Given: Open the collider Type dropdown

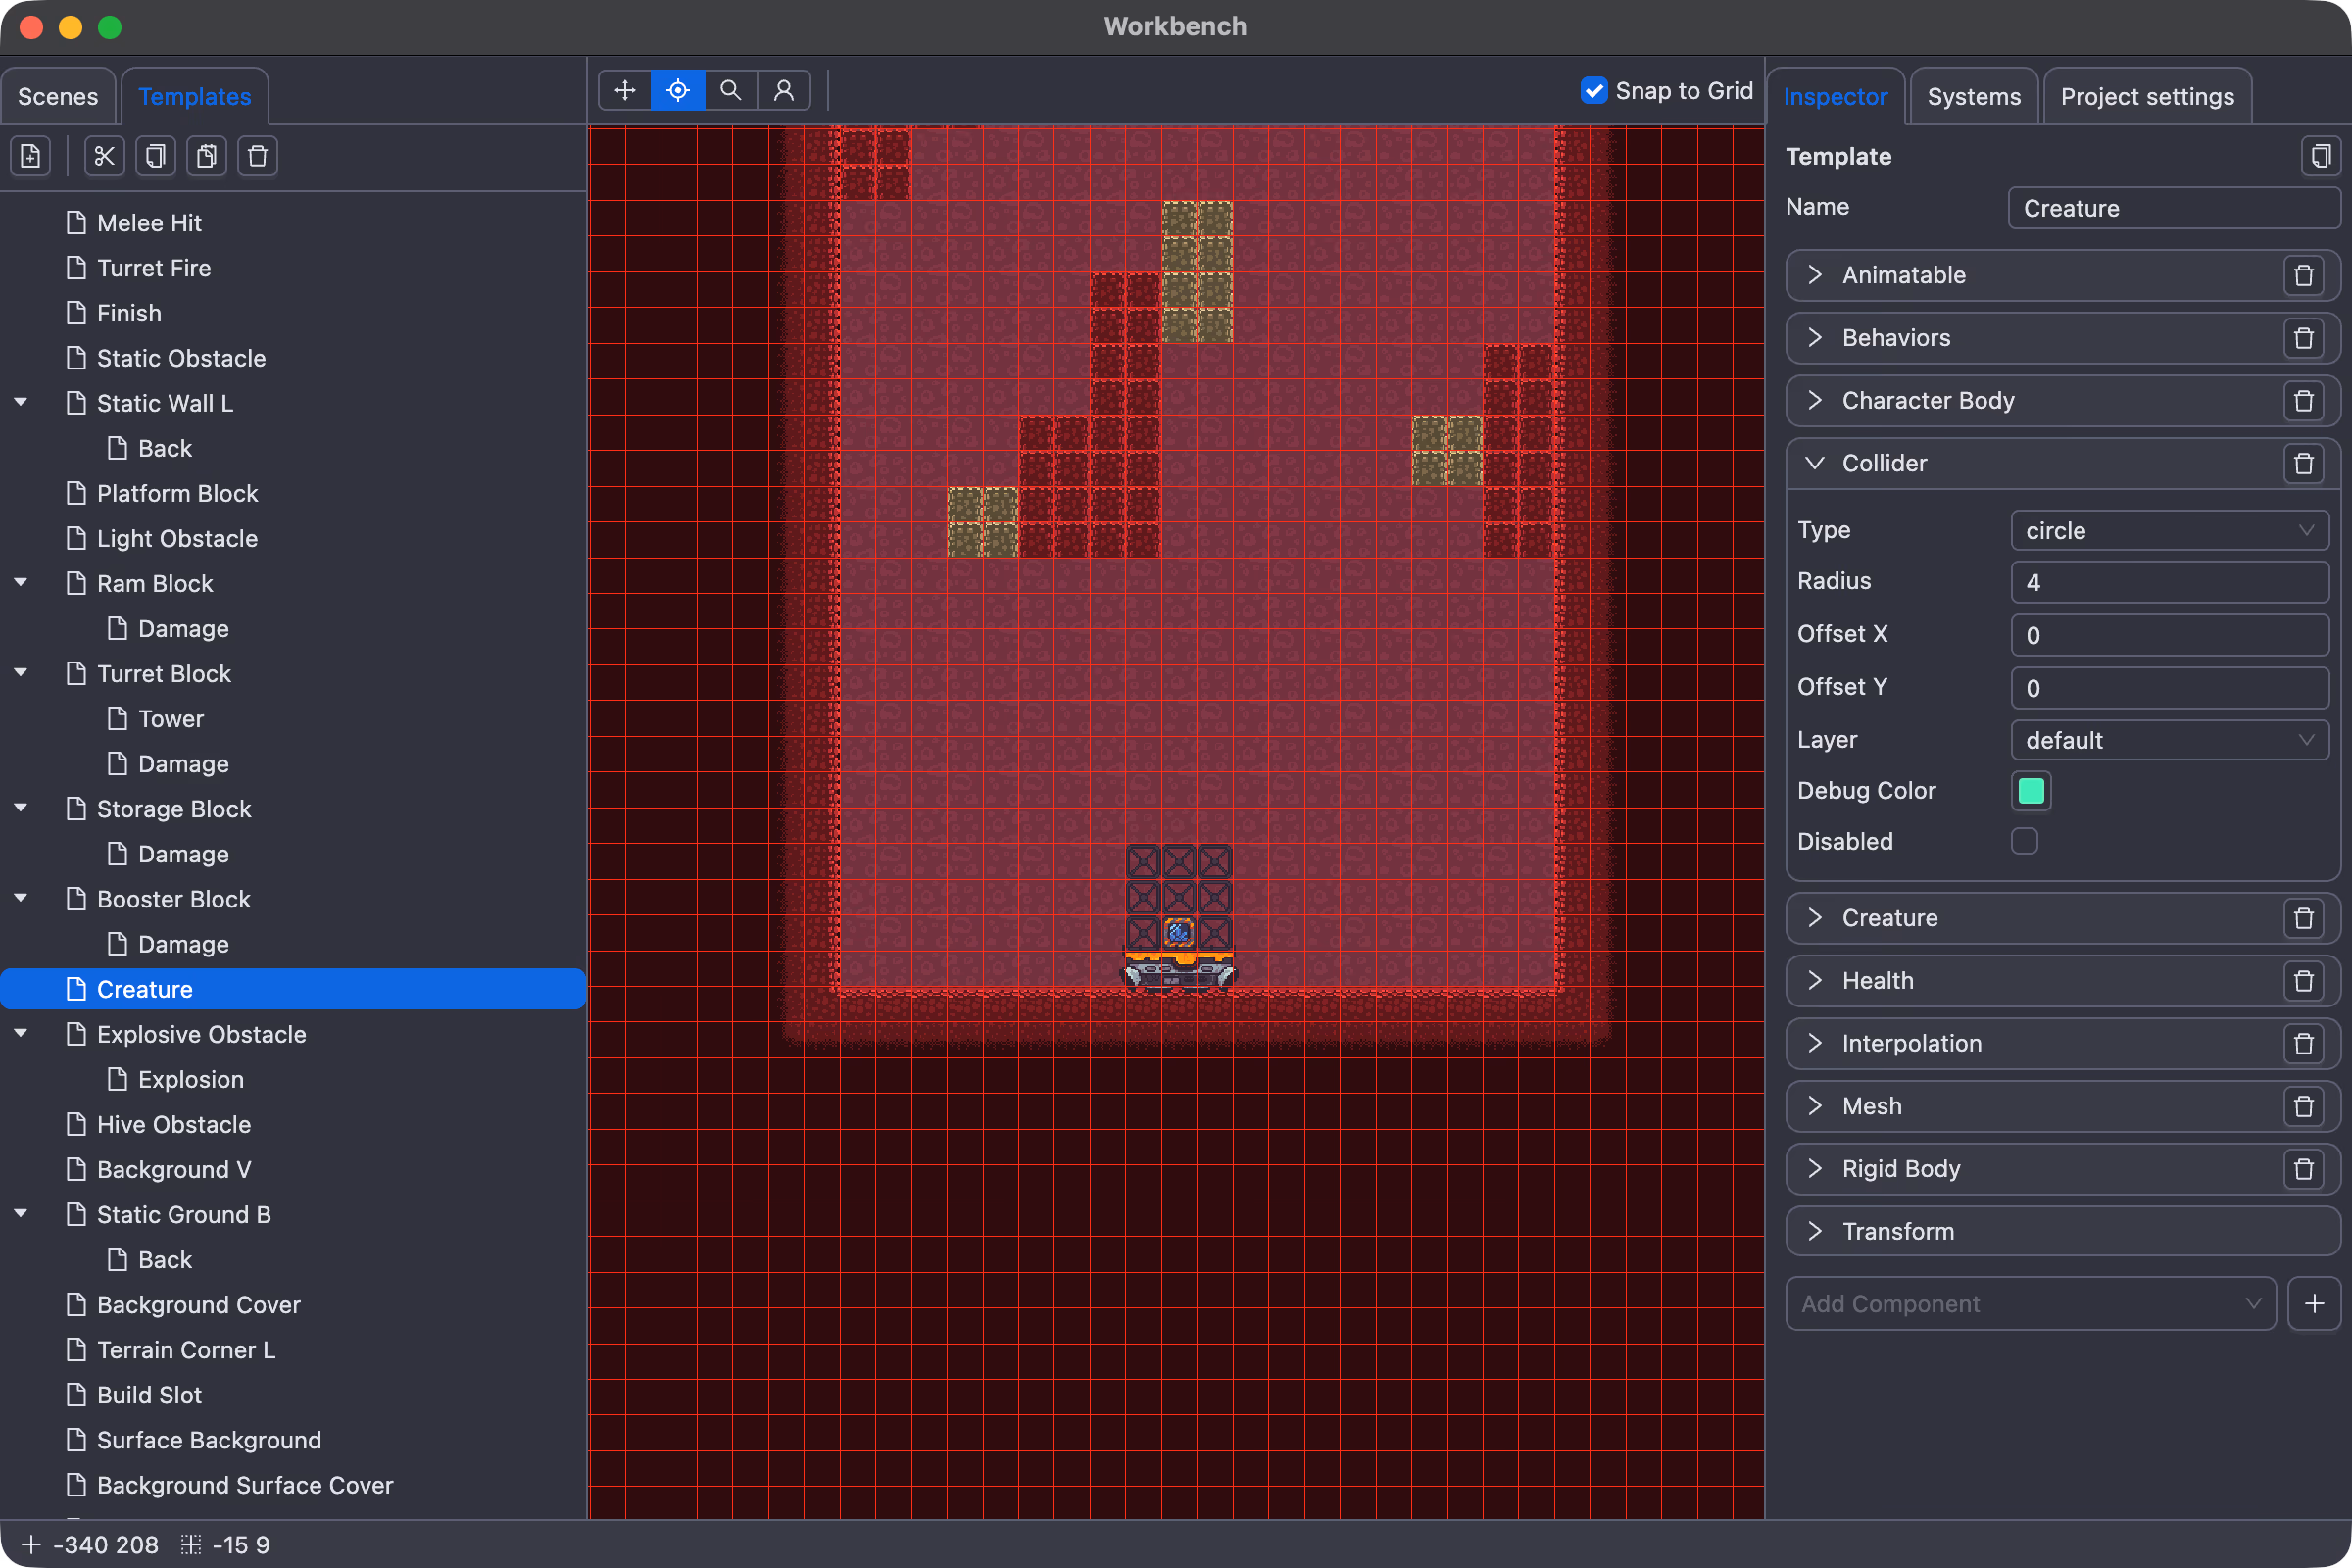Looking at the screenshot, I should point(2169,531).
